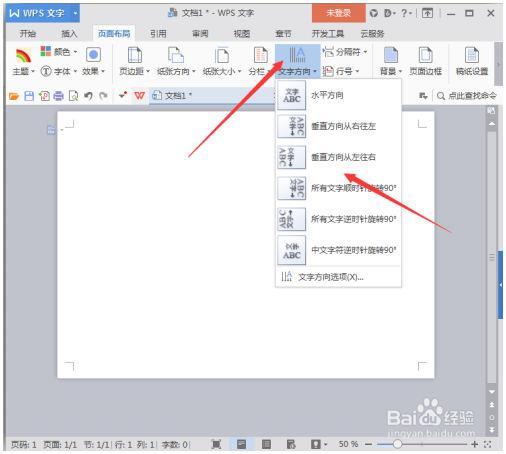Click the 页面边框 page border icon
Image resolution: width=506 pixels, height=454 pixels.
pos(425,55)
